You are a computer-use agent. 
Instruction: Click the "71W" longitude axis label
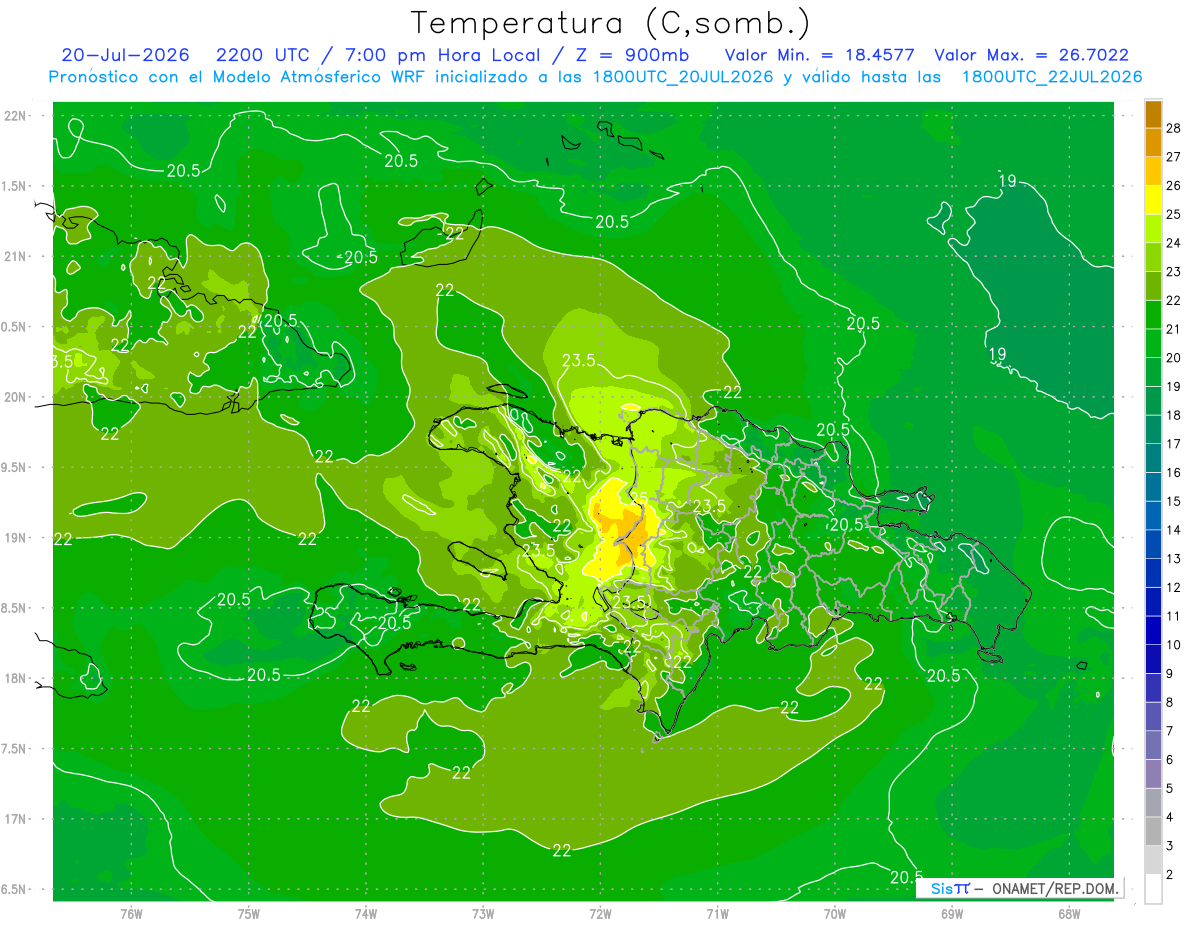pos(717,914)
